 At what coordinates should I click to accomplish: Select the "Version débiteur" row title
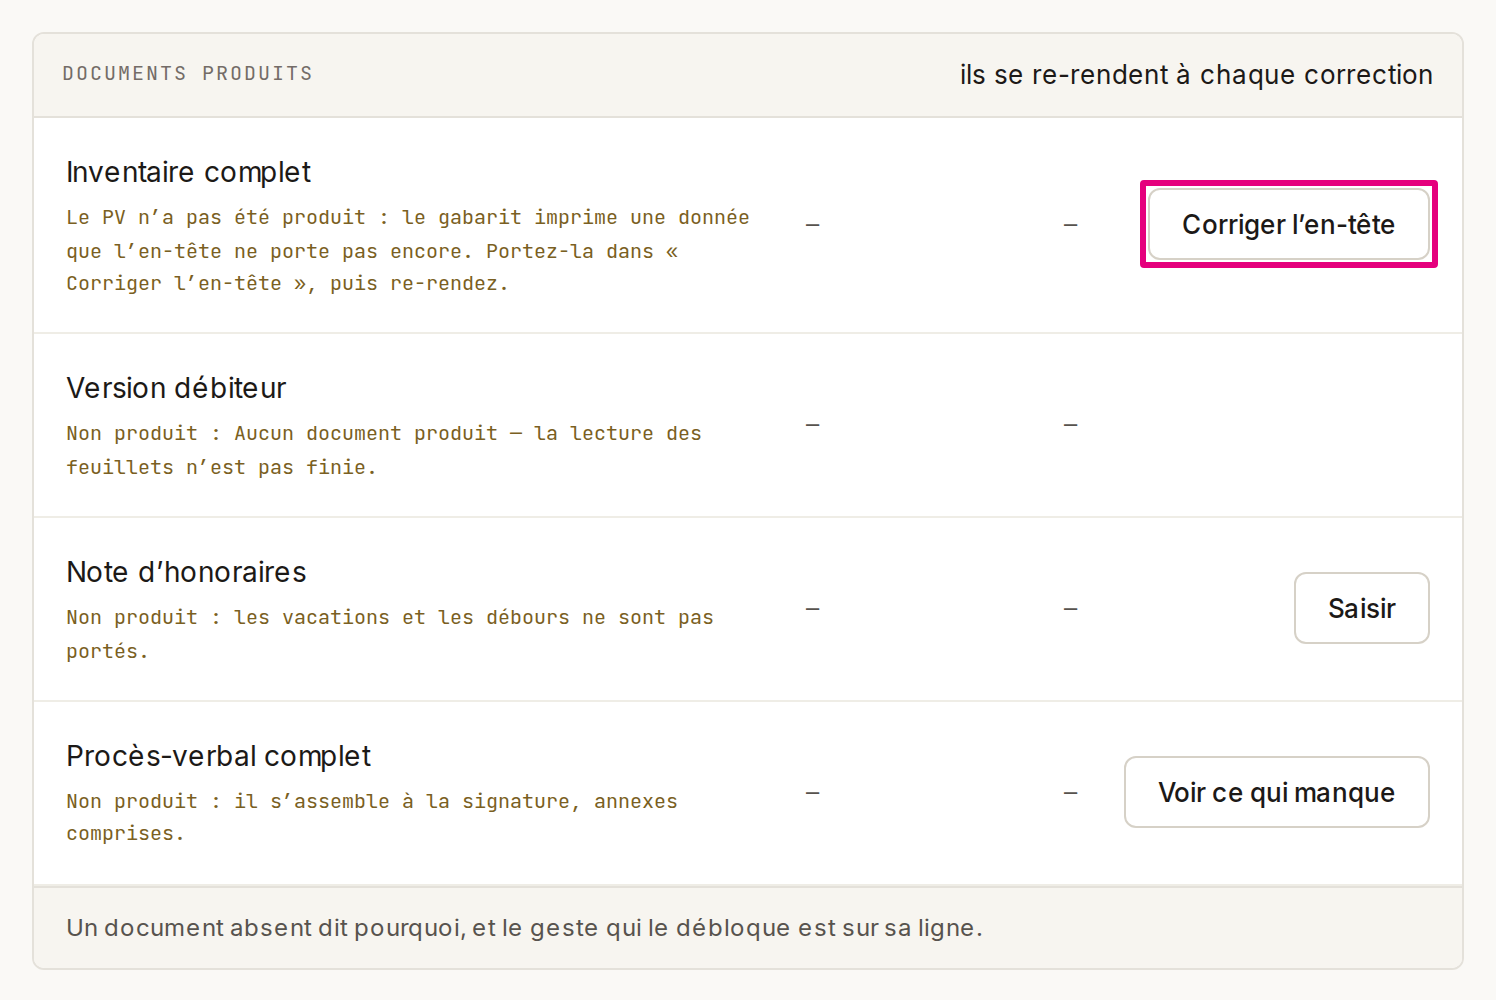[x=176, y=388]
